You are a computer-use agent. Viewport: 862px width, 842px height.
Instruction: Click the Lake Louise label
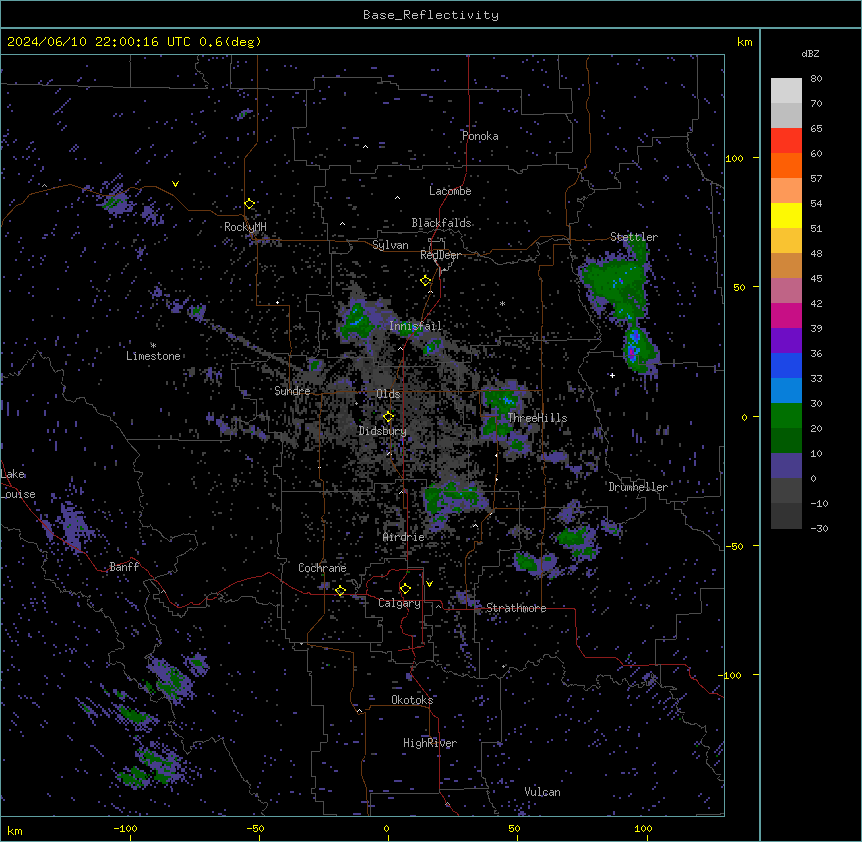[x=18, y=484]
